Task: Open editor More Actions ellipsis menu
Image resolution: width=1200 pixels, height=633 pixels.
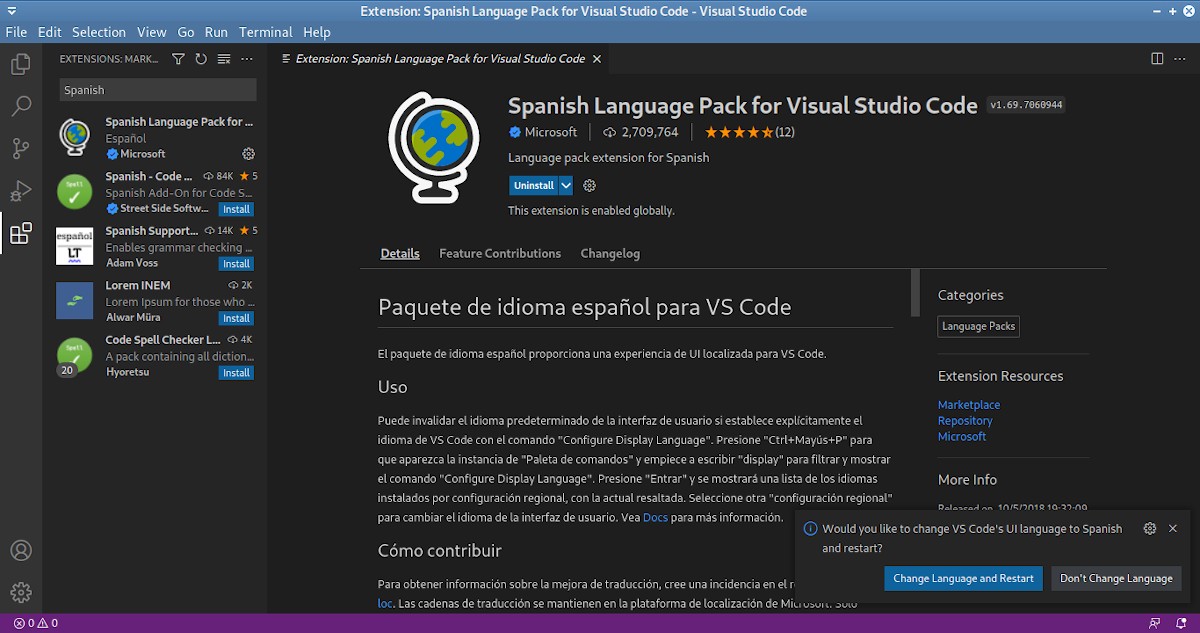Action: (1181, 59)
